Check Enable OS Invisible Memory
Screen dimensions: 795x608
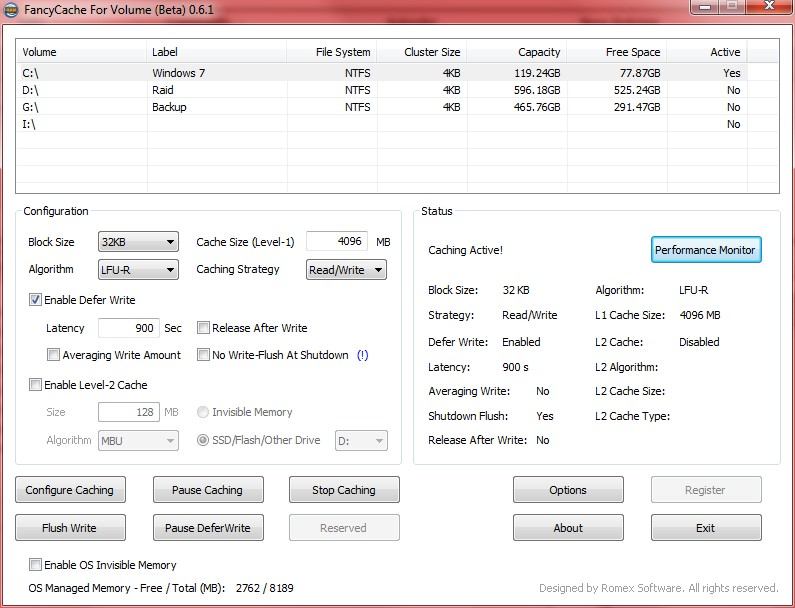(x=35, y=564)
